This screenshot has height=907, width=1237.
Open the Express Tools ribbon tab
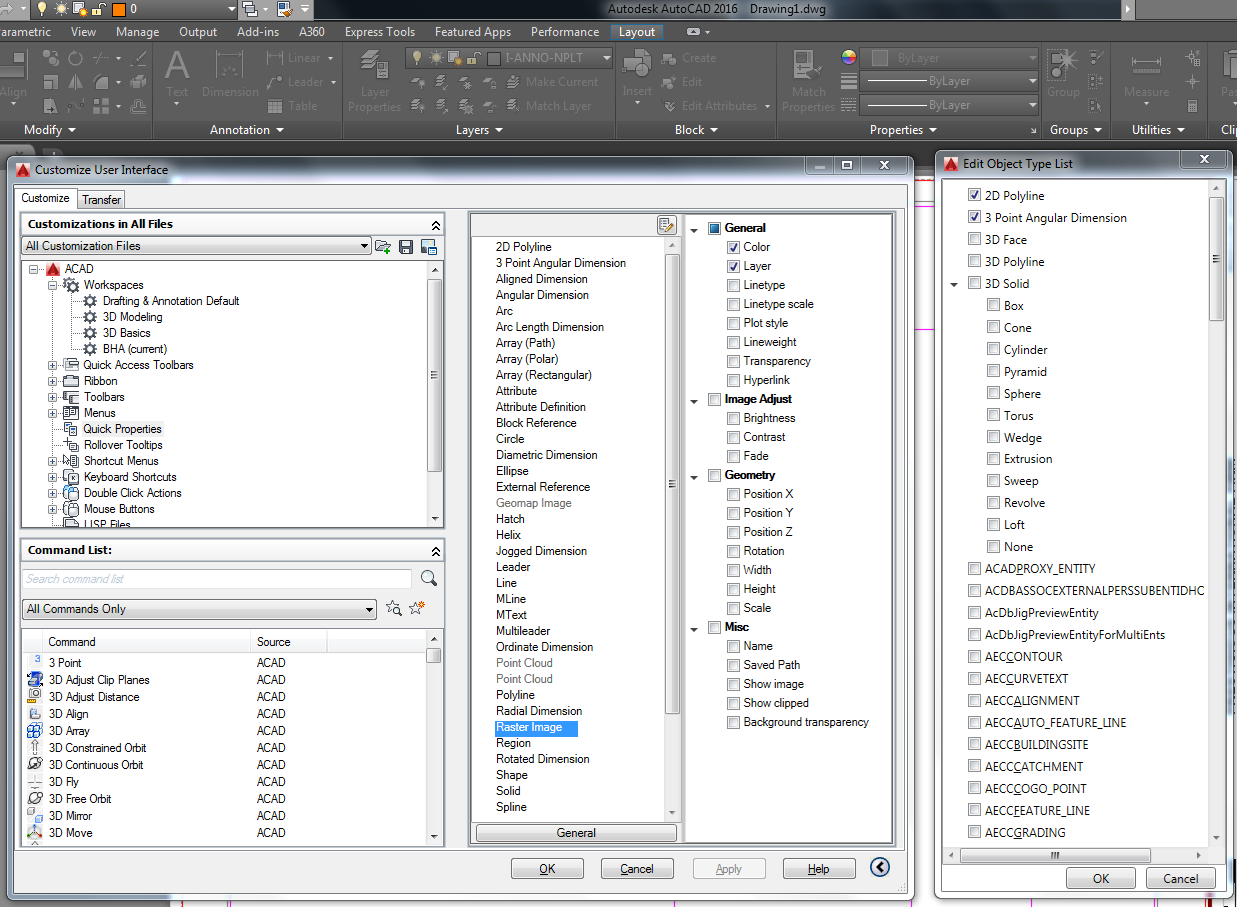click(380, 31)
